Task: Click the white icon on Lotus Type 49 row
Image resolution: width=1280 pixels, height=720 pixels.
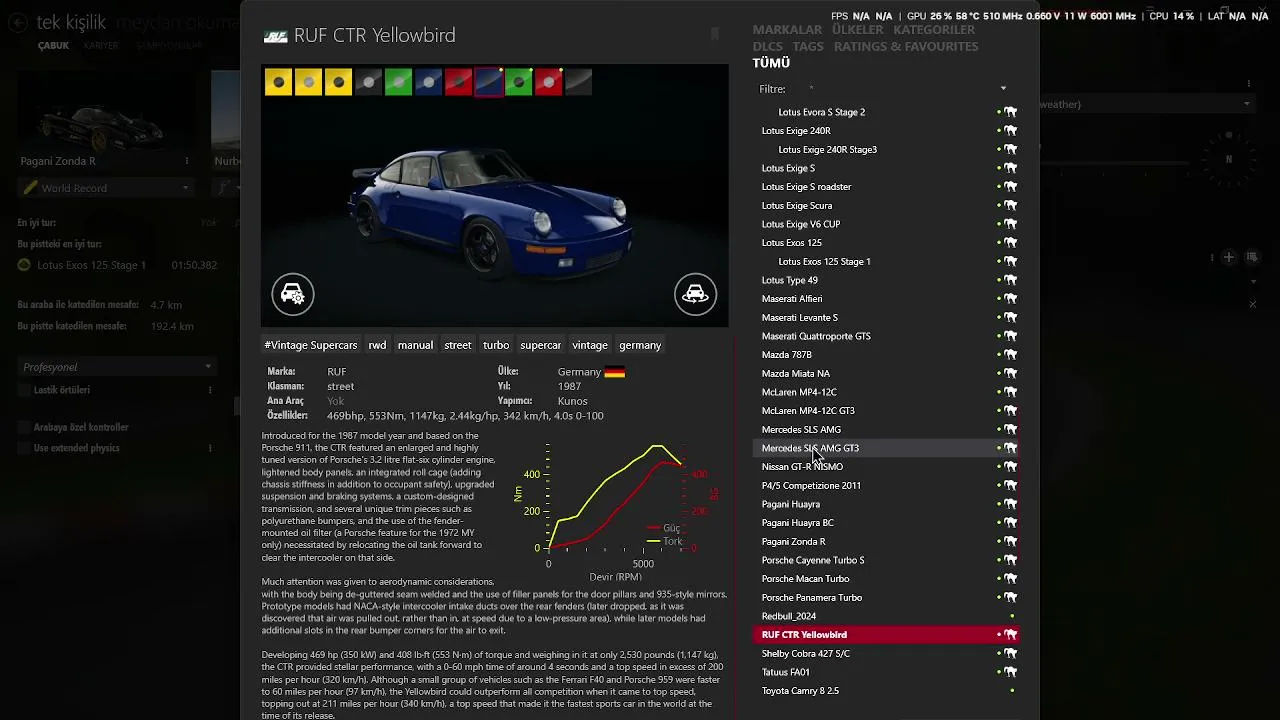Action: pyautogui.click(x=1011, y=280)
